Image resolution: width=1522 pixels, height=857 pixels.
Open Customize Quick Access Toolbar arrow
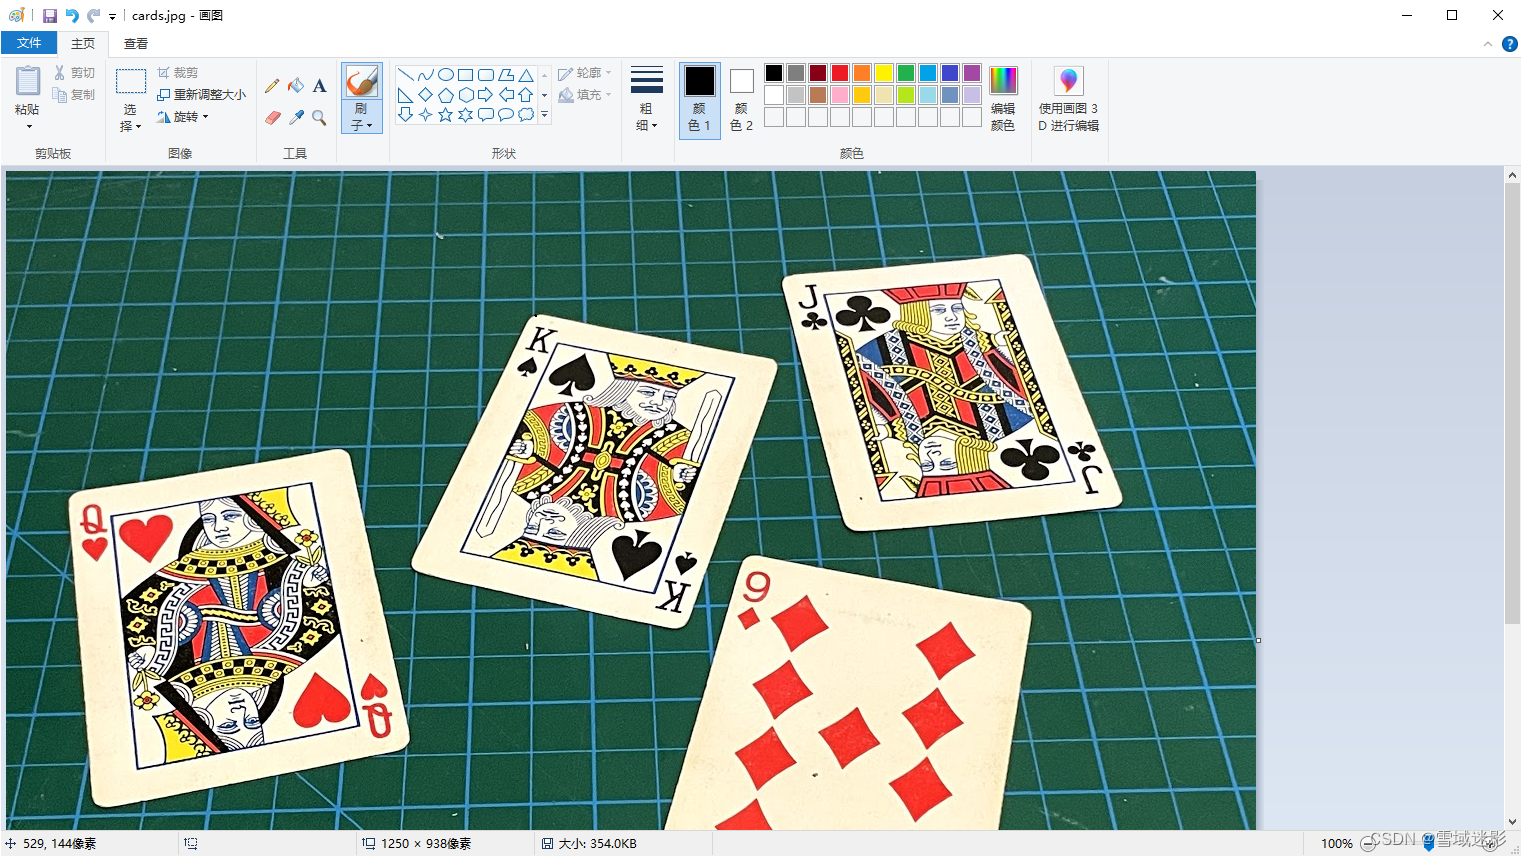pyautogui.click(x=112, y=17)
